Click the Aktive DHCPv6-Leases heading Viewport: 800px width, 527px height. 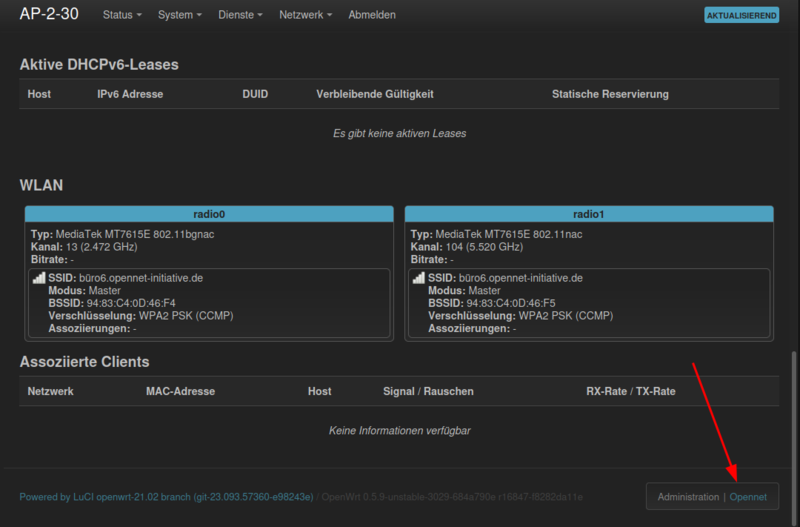tap(99, 64)
